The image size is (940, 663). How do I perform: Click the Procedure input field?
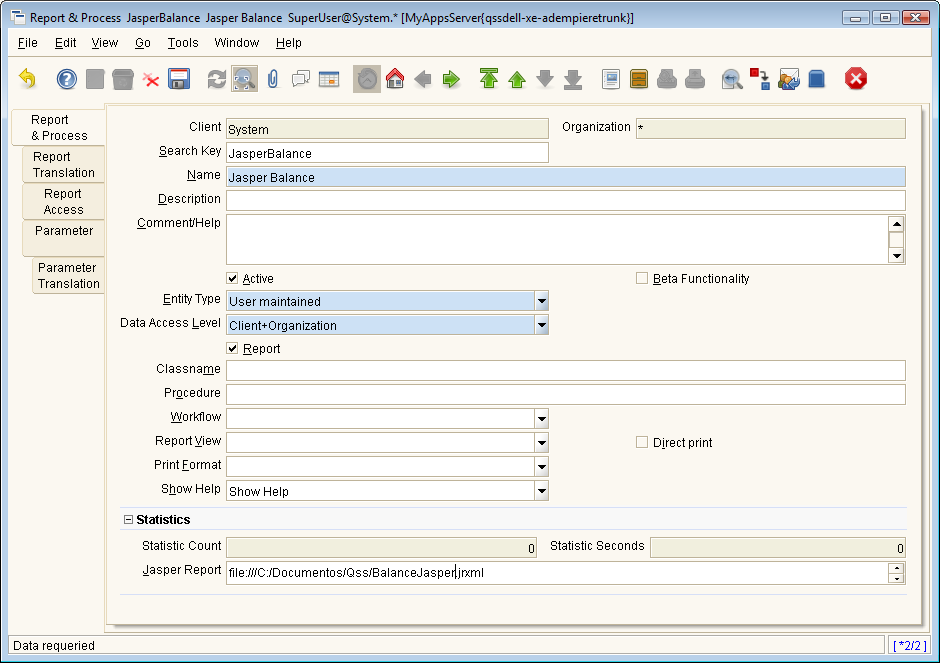pos(565,394)
